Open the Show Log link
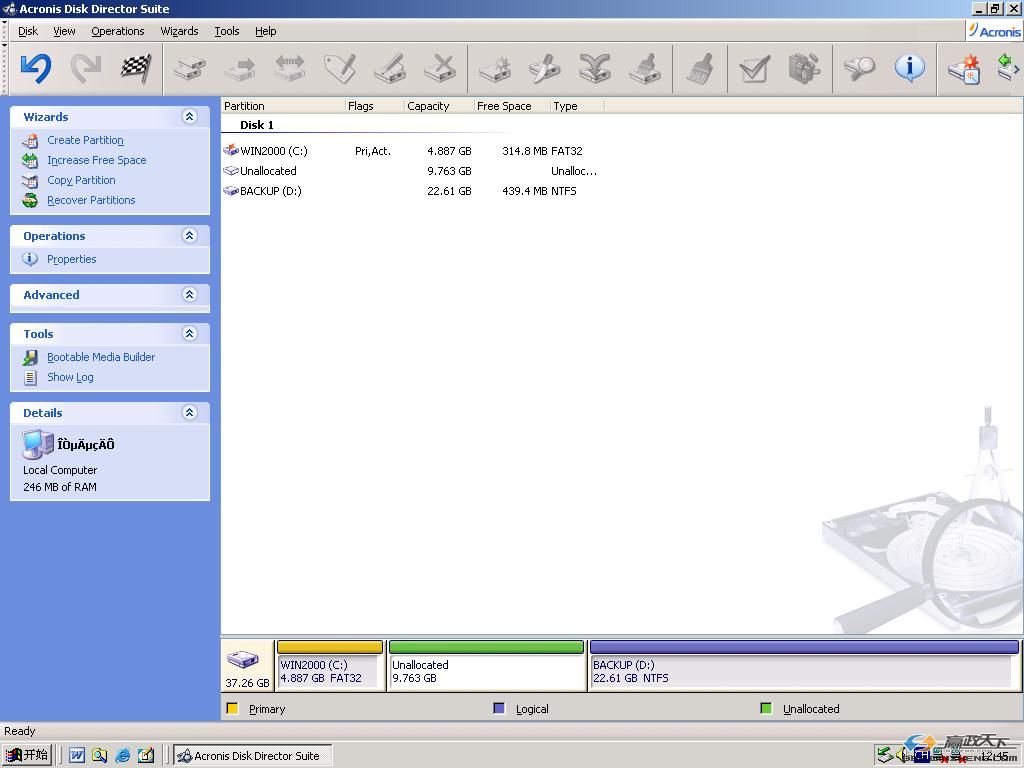The width and height of the screenshot is (1024, 768). (x=70, y=377)
